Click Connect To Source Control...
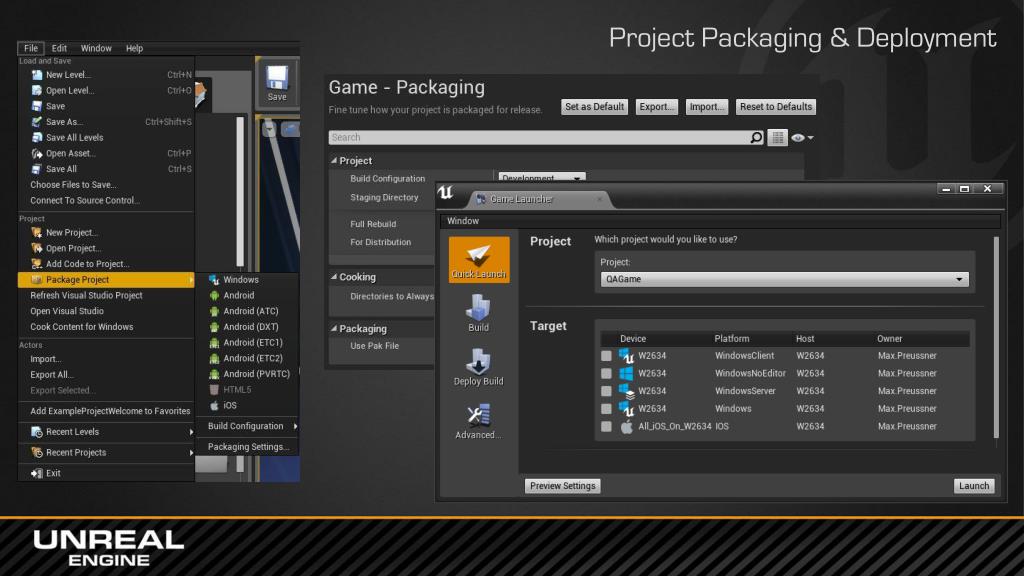1024x576 pixels. 85,200
